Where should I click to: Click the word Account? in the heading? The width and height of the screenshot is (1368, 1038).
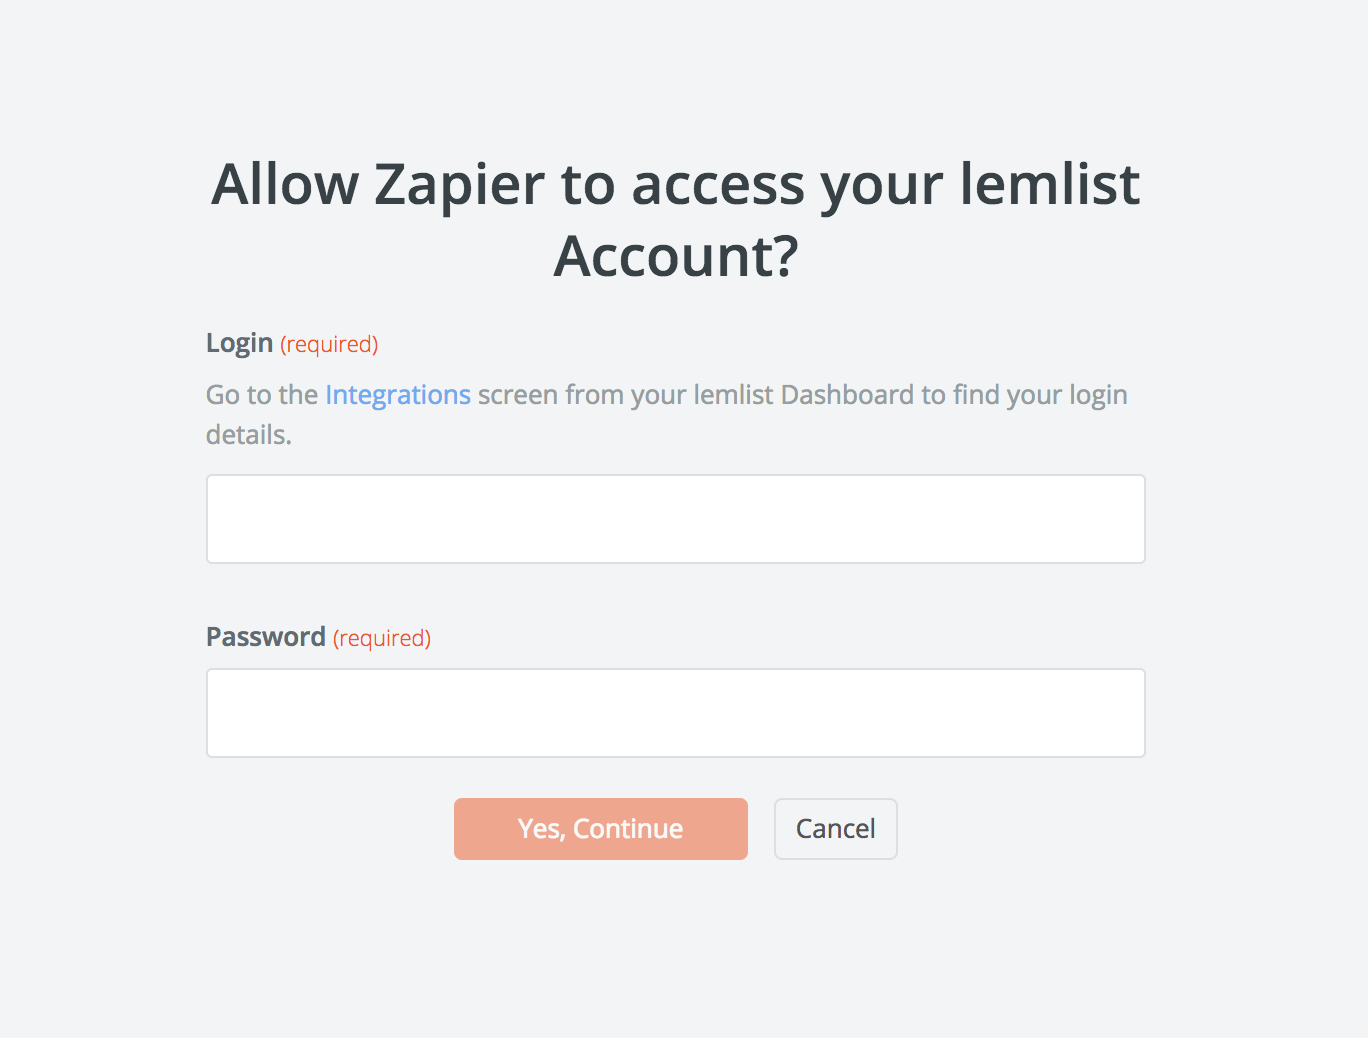(x=676, y=256)
